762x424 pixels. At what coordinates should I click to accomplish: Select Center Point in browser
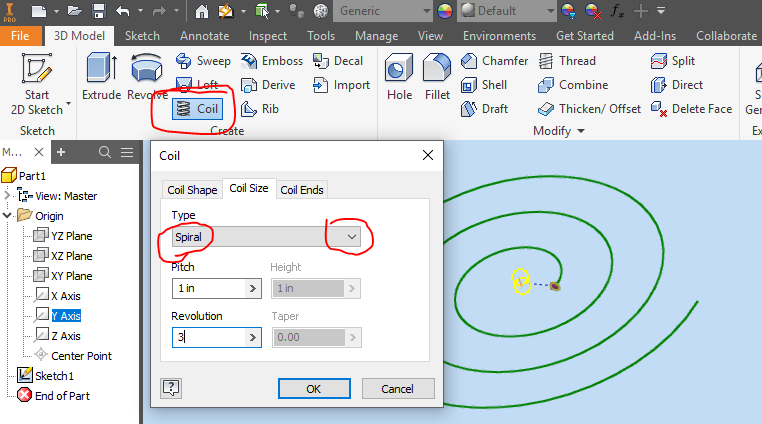click(73, 356)
